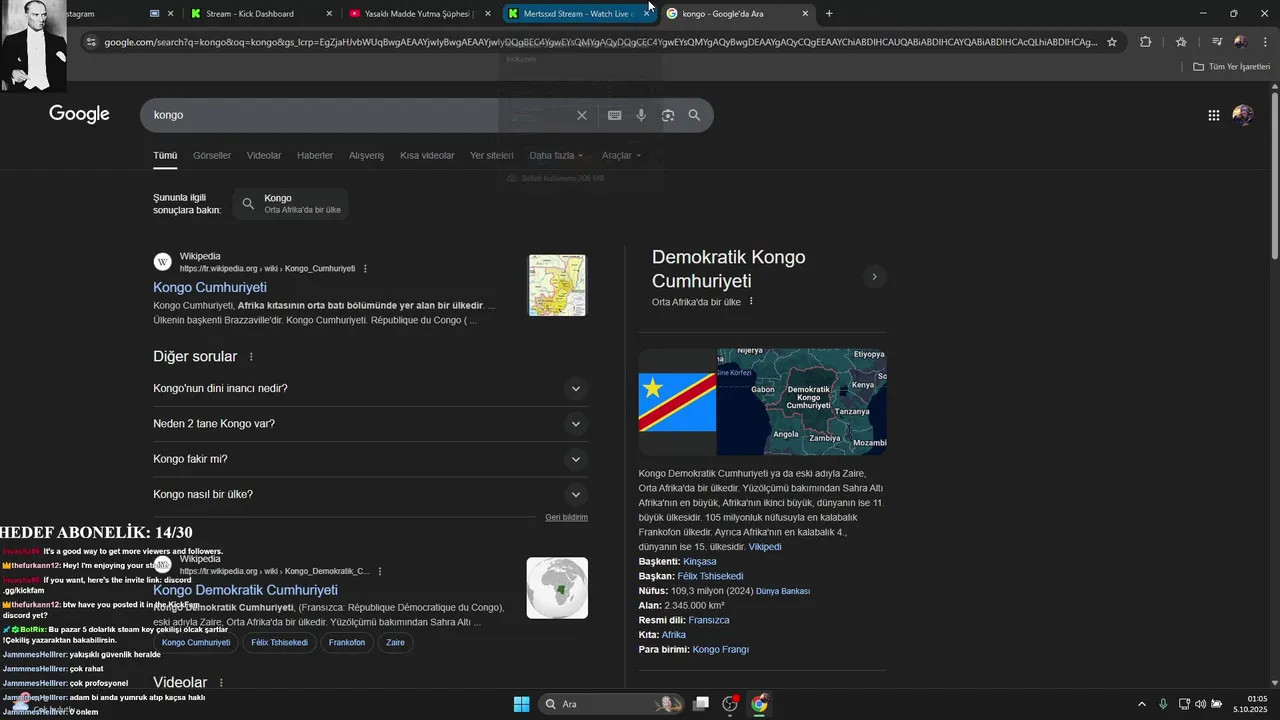Viewport: 1280px width, 720px height.
Task: Open Kongo Demokratik Cumhuriyeti result link
Action: (x=245, y=590)
